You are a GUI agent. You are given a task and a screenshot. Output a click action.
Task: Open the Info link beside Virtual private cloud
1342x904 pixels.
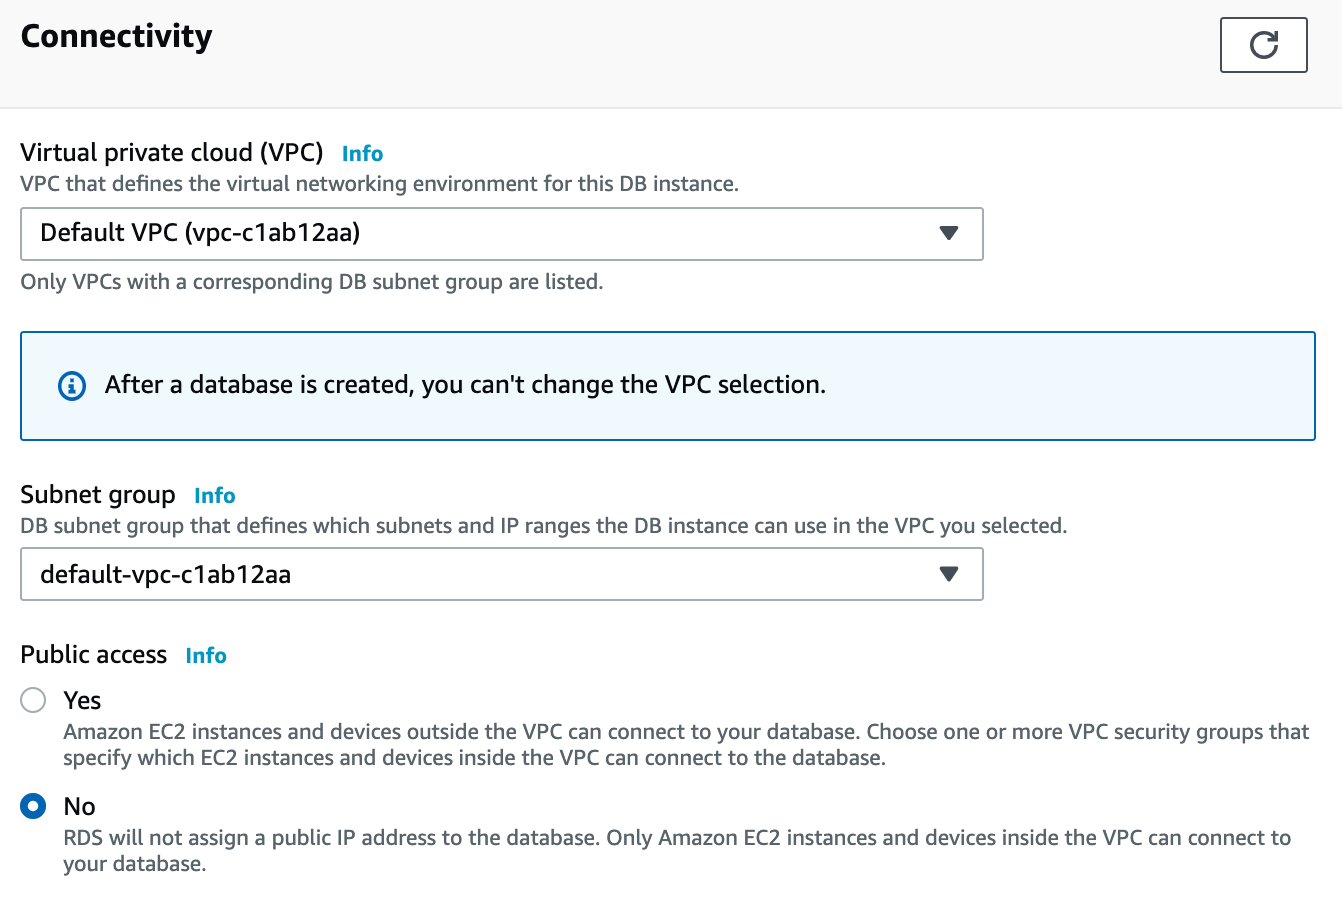tap(362, 153)
